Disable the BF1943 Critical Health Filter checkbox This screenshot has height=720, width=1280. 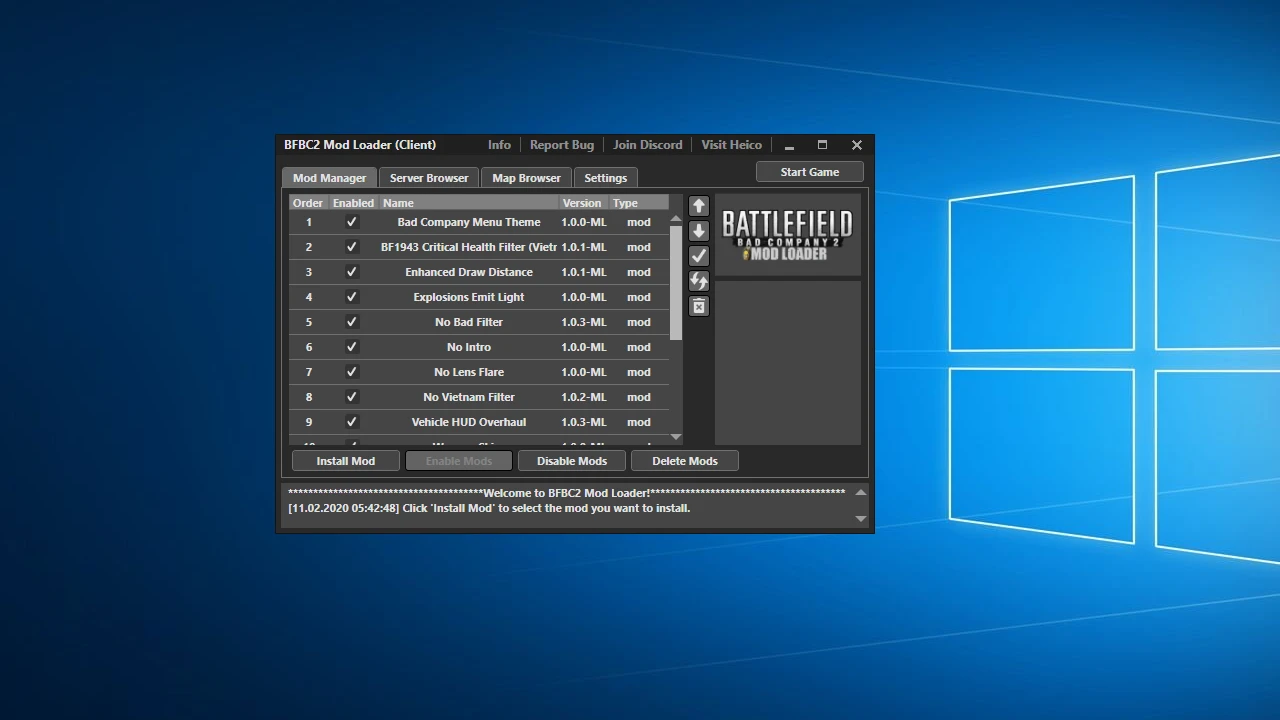click(352, 247)
